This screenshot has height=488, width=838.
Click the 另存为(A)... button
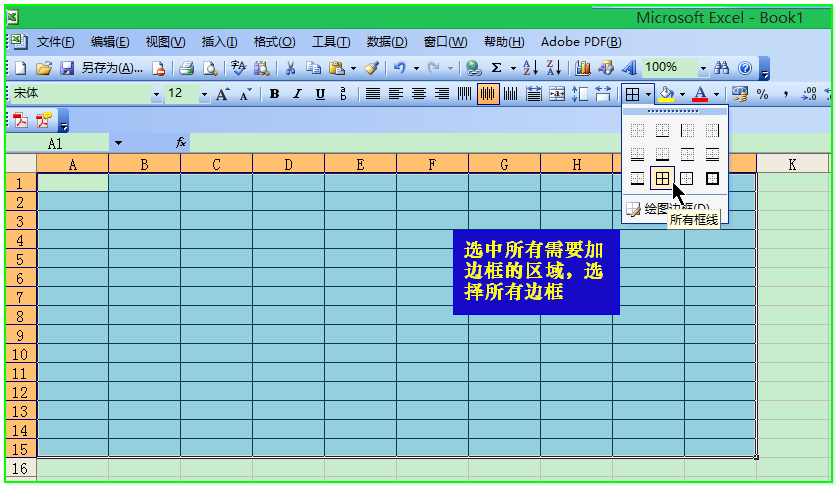pos(112,68)
